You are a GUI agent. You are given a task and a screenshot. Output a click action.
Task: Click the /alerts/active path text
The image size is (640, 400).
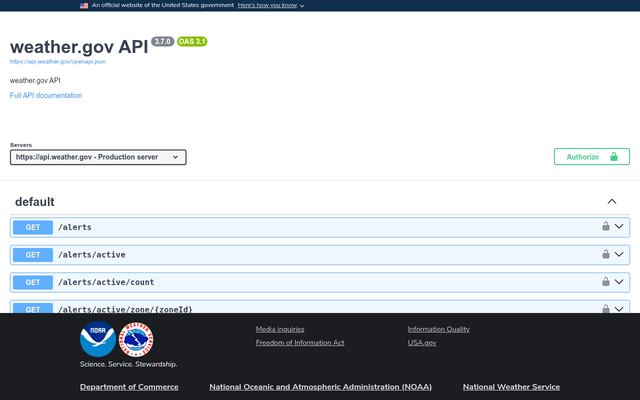(92, 255)
